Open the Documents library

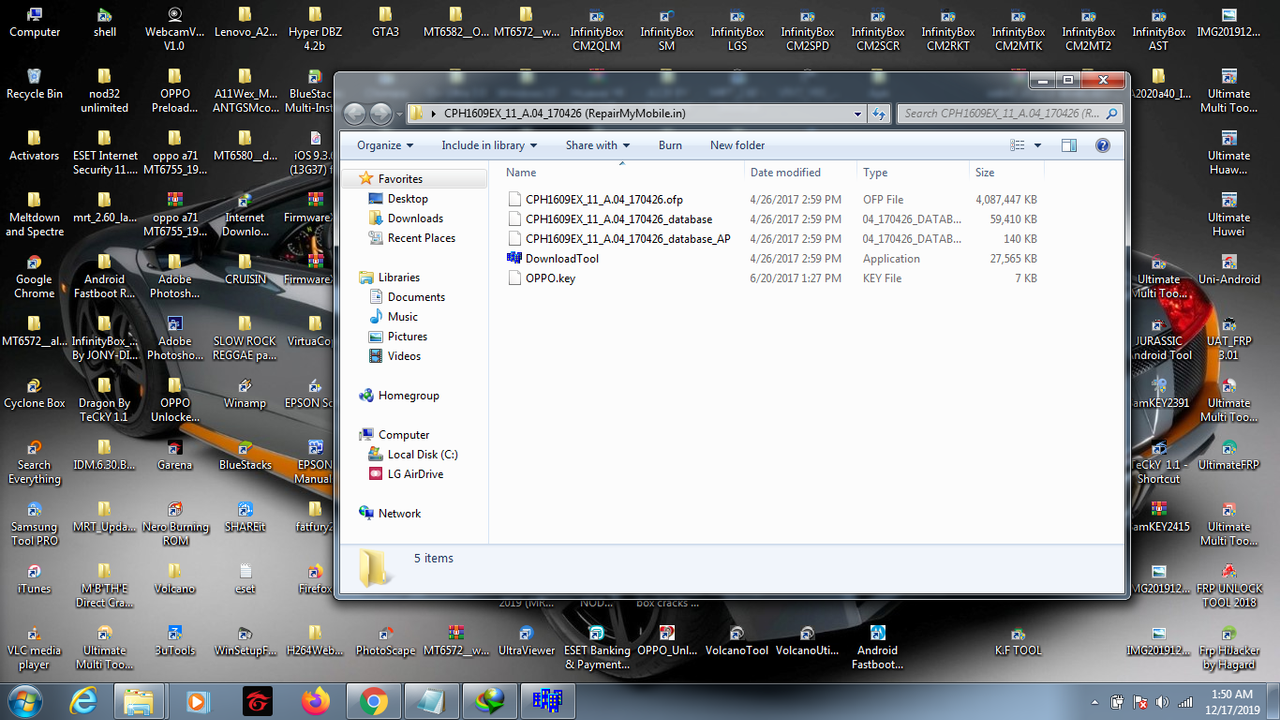click(416, 297)
